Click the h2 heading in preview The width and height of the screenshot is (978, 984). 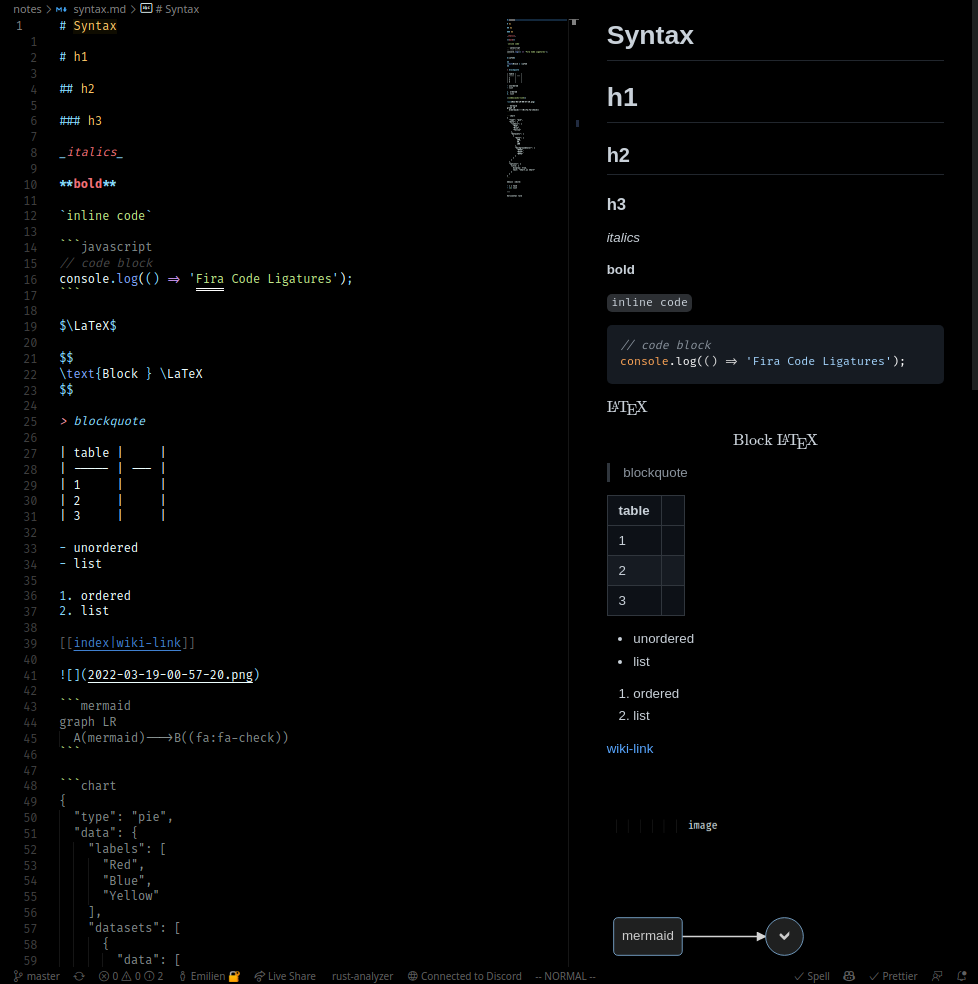click(x=618, y=155)
